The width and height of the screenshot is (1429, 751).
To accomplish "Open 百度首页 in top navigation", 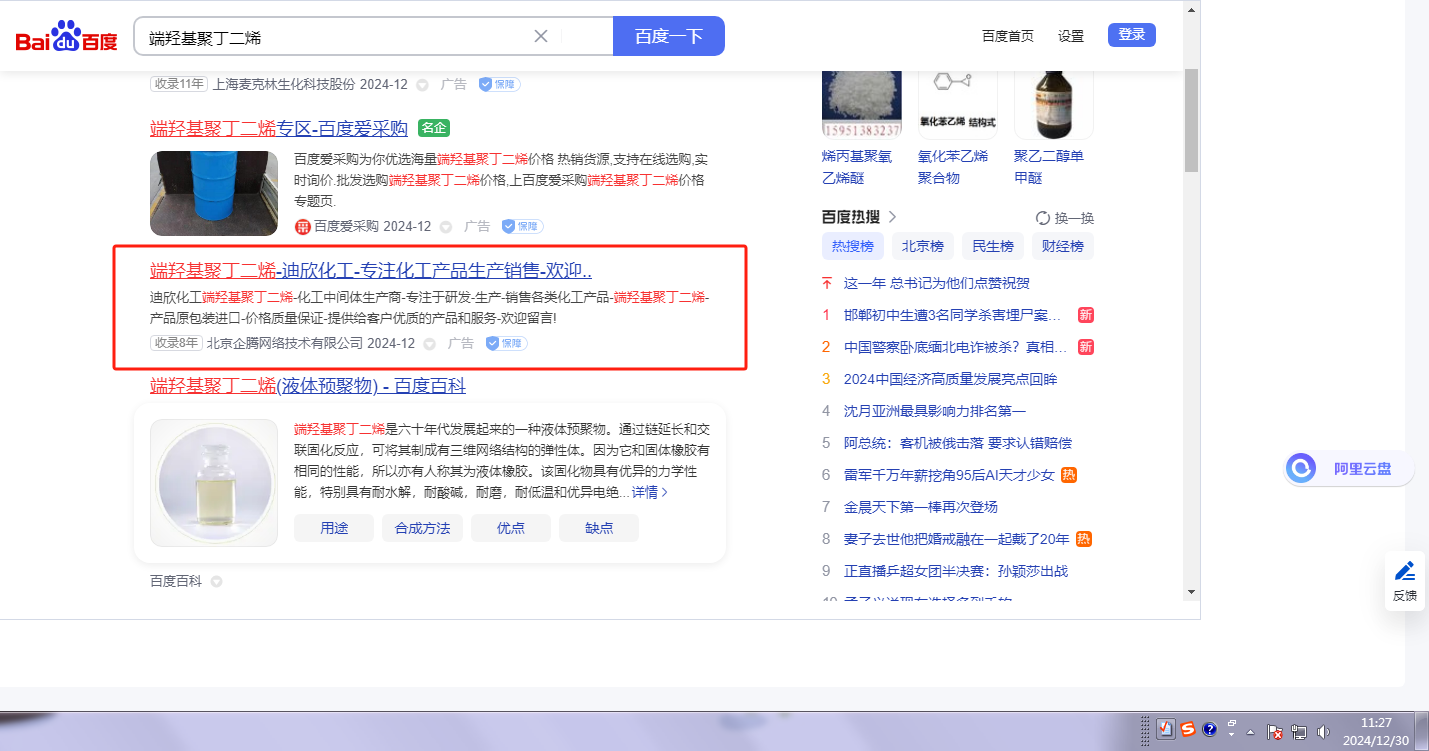I will [x=1008, y=36].
